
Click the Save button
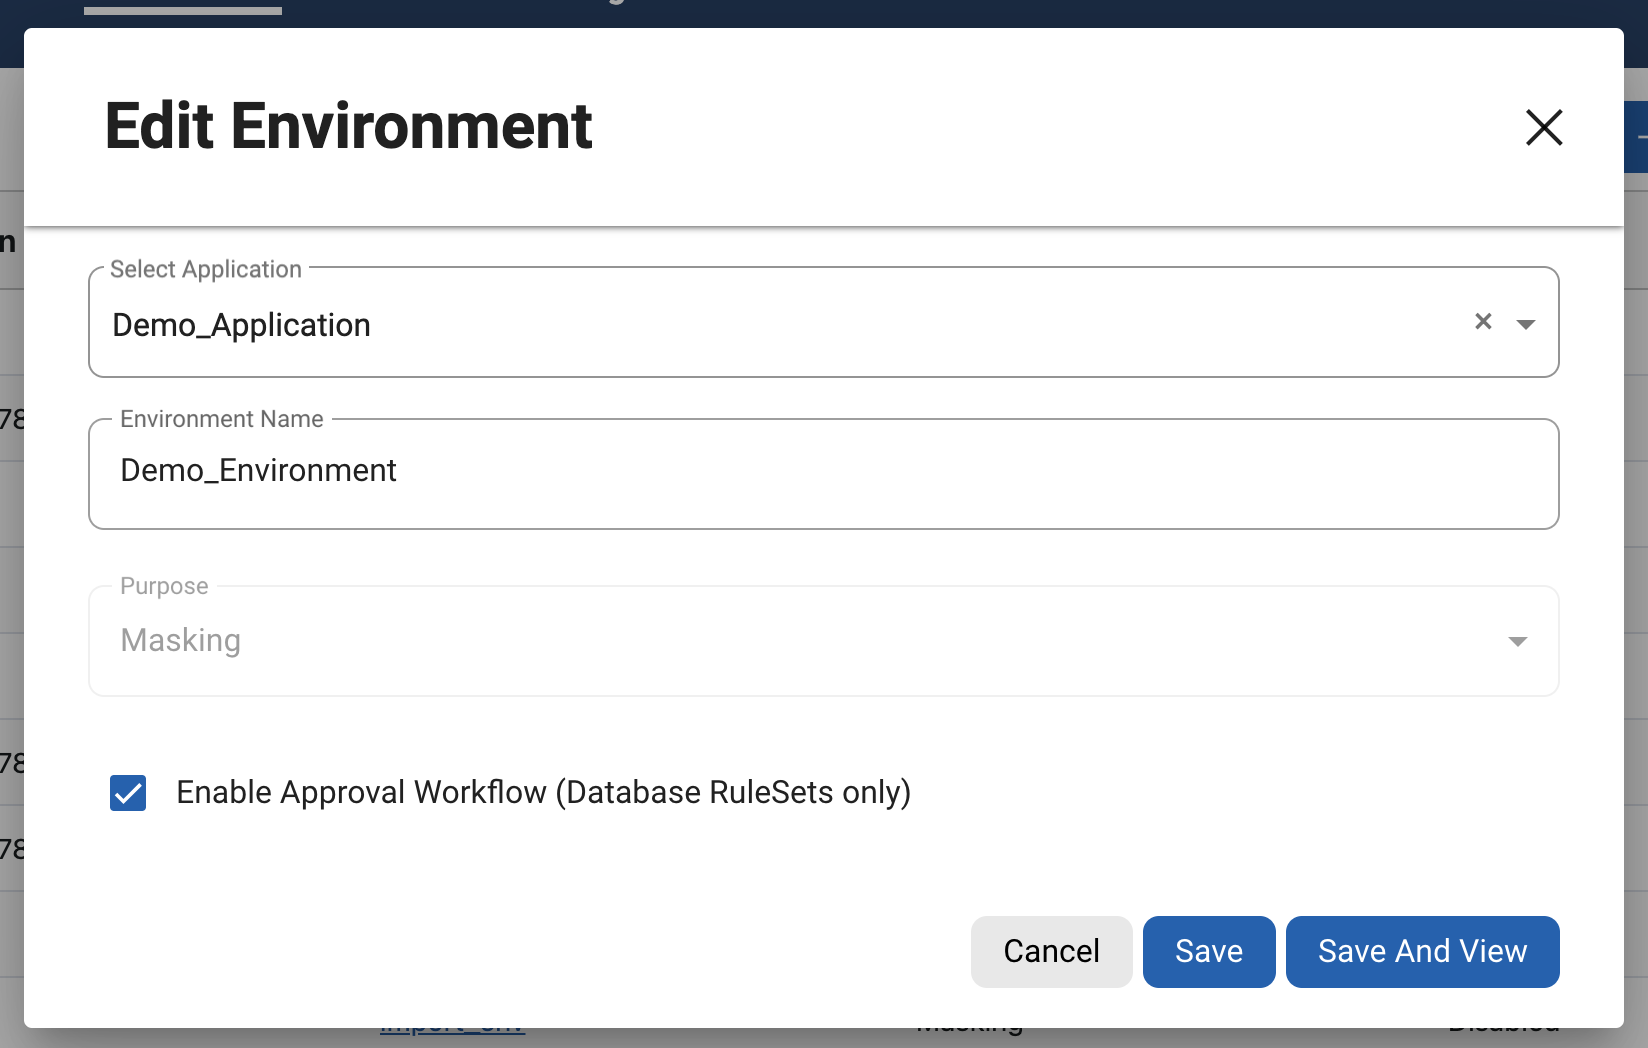1208,951
